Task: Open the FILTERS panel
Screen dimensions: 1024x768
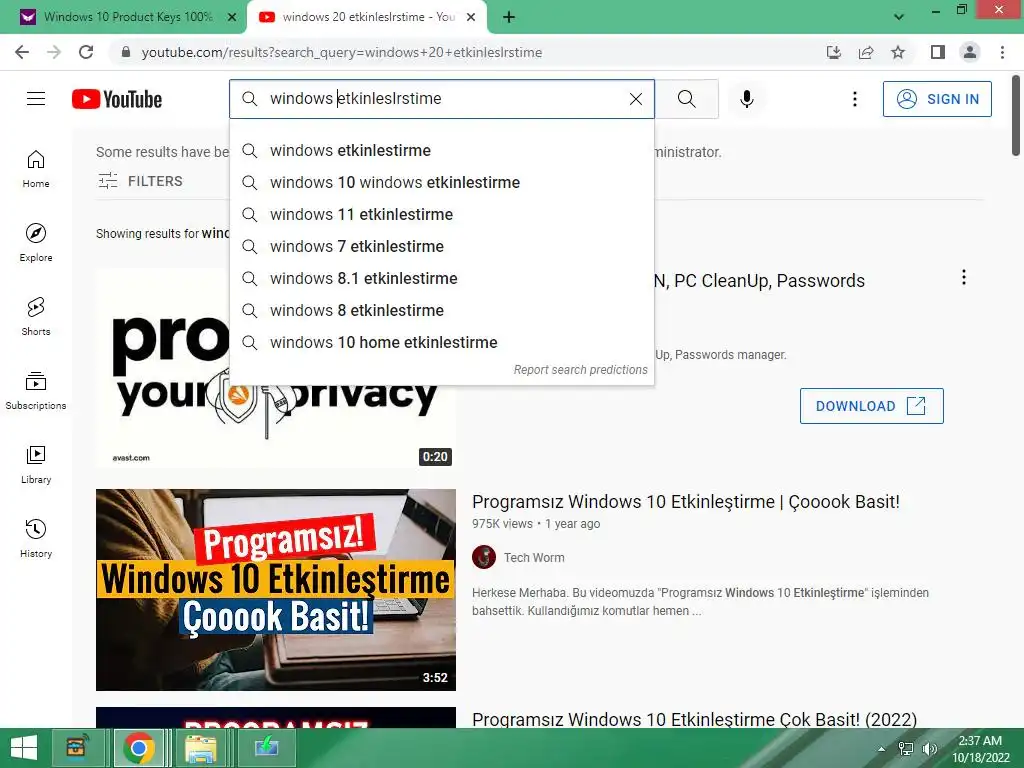Action: (140, 181)
